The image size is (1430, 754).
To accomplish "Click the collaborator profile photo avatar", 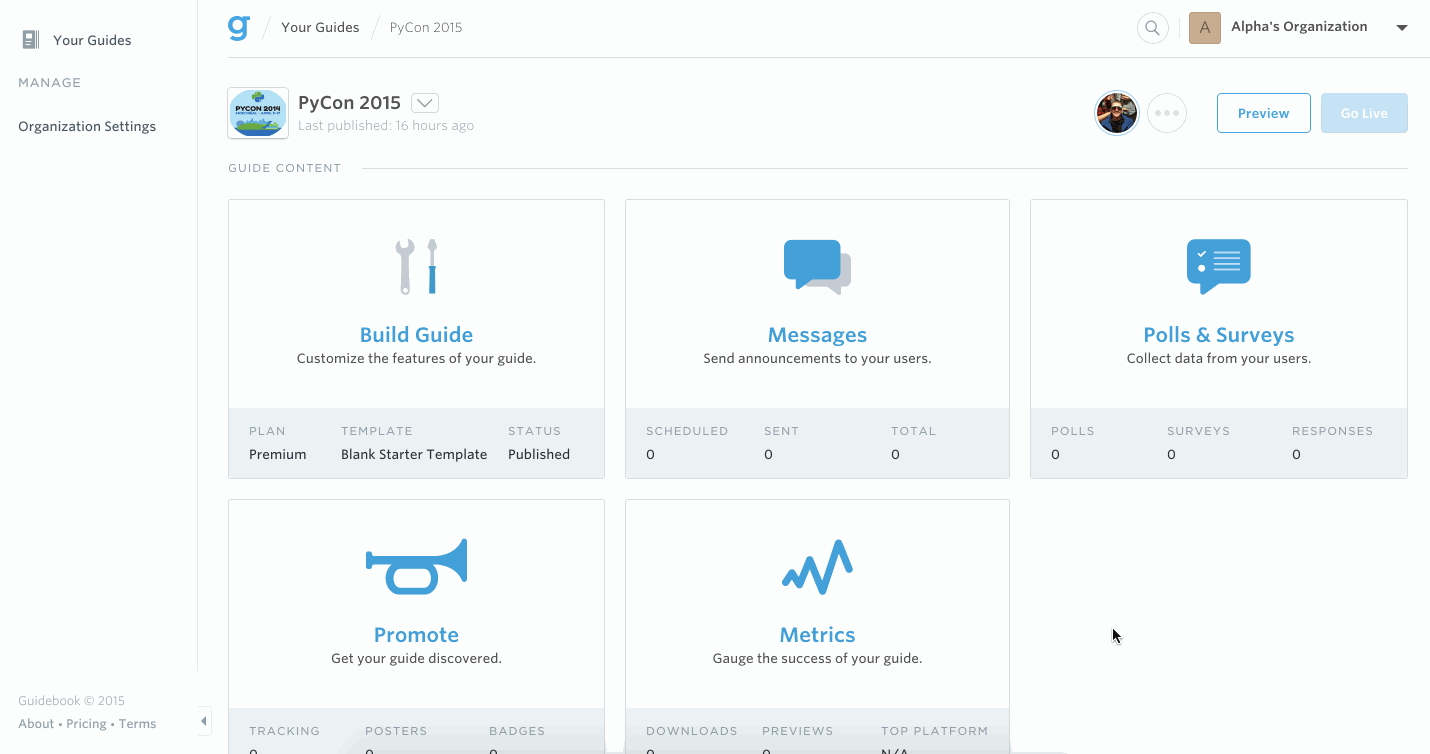I will point(1117,113).
